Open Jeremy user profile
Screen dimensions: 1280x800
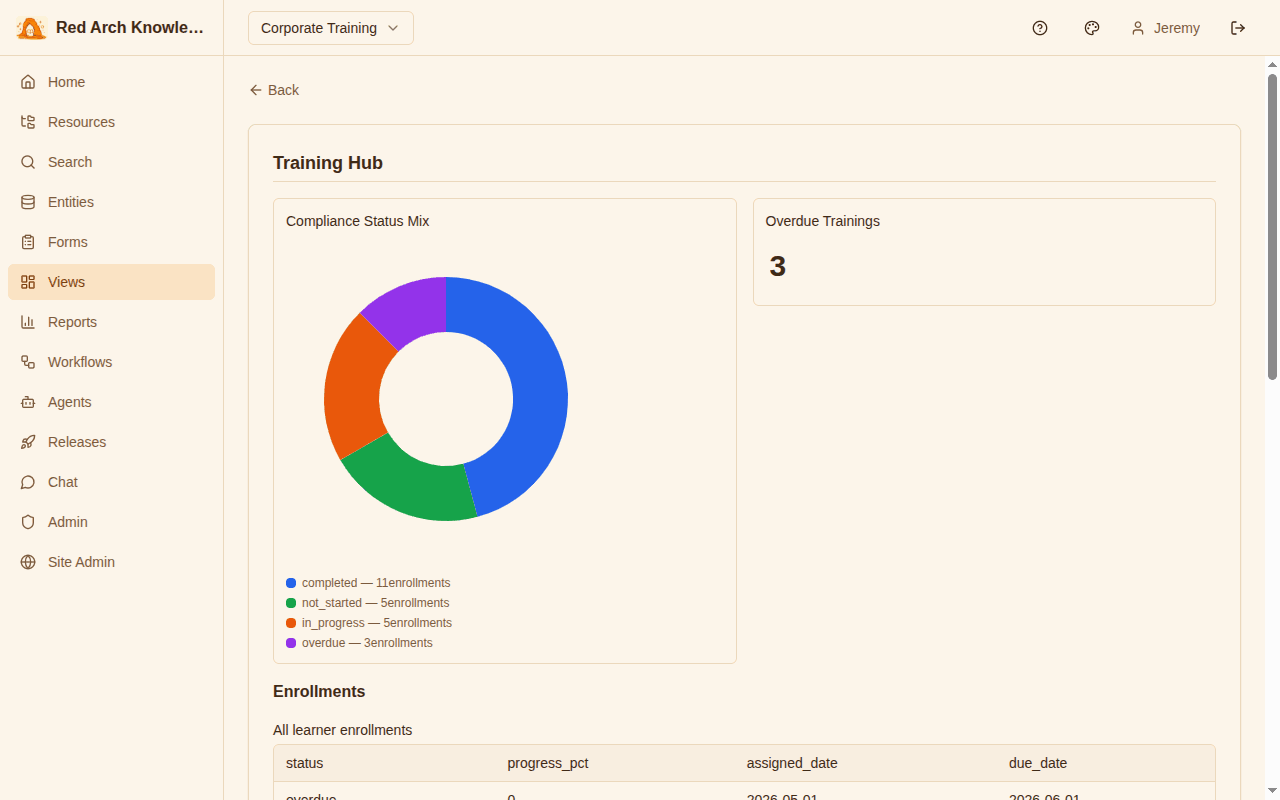point(1165,28)
